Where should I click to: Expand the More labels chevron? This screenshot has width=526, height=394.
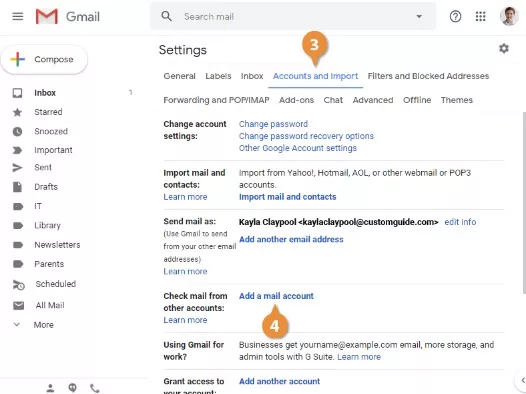17,325
